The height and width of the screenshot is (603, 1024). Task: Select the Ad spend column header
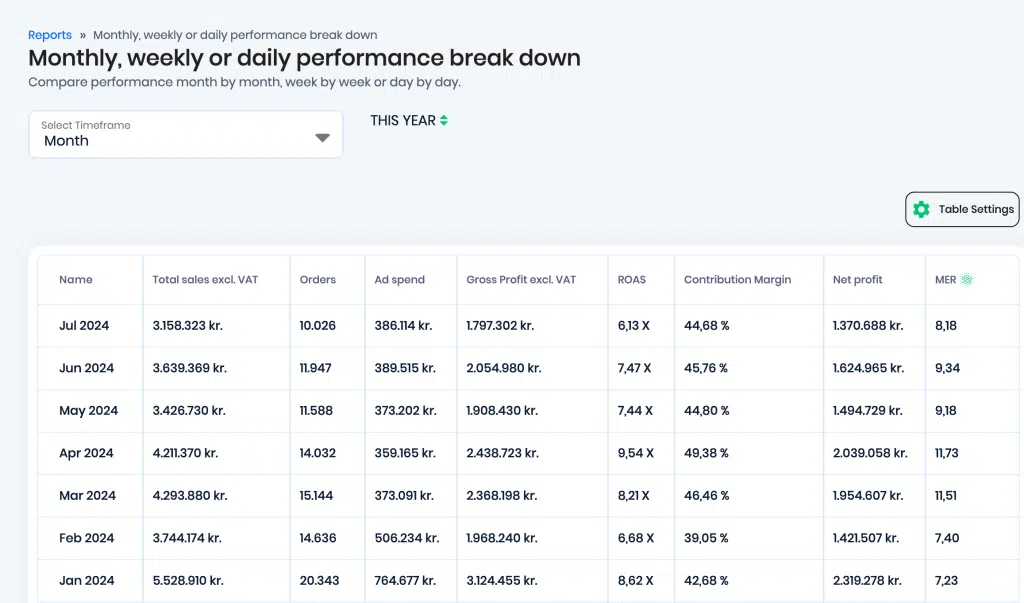click(x=399, y=280)
